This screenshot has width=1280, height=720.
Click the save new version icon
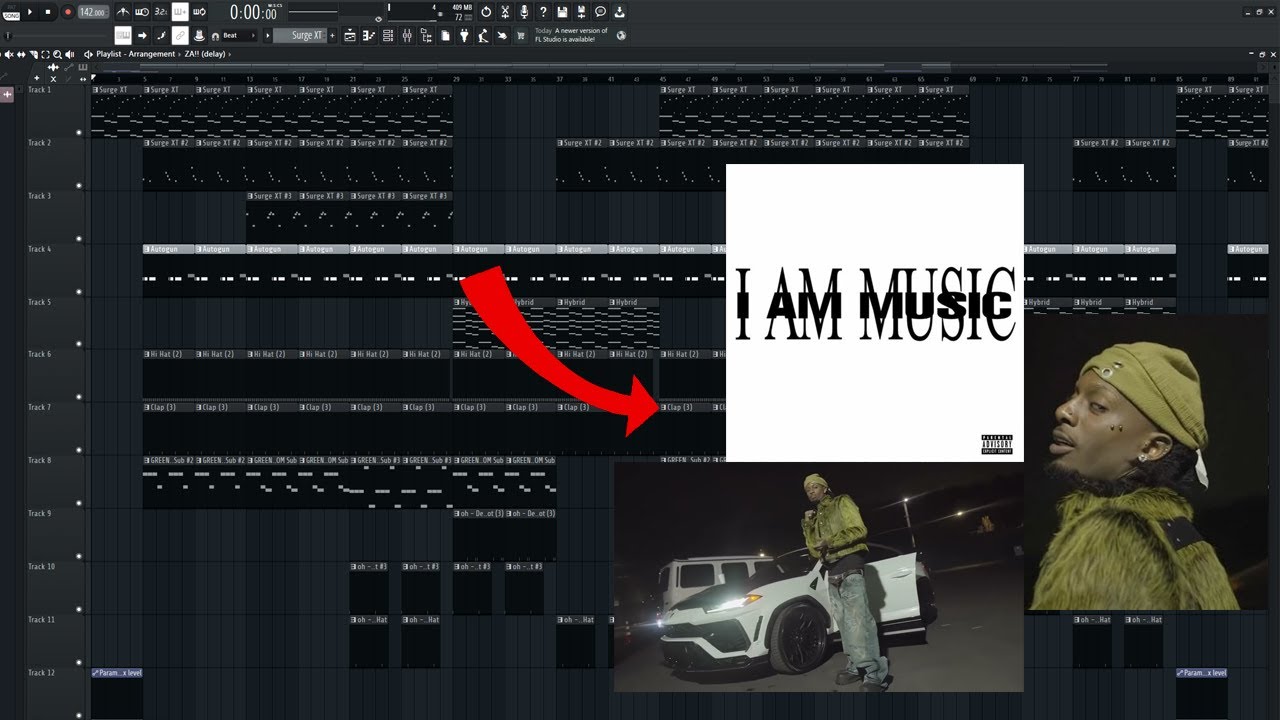581,12
